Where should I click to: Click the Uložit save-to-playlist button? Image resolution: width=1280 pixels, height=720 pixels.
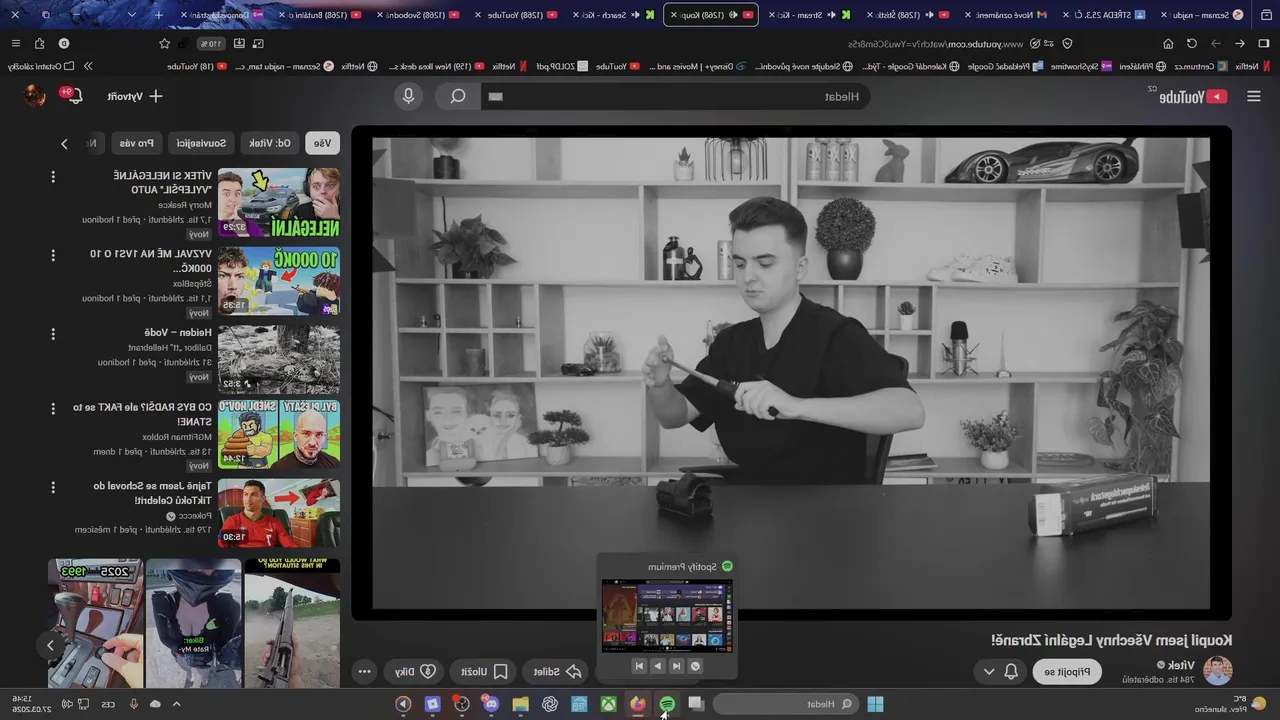(485, 671)
